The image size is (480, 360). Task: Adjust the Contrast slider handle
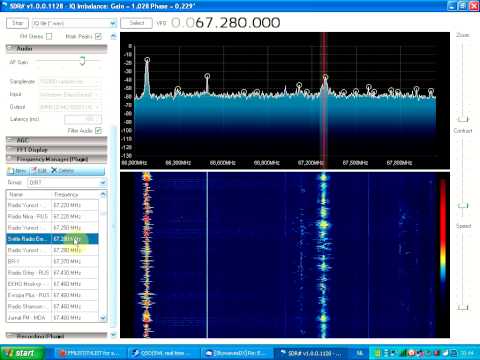(463, 206)
